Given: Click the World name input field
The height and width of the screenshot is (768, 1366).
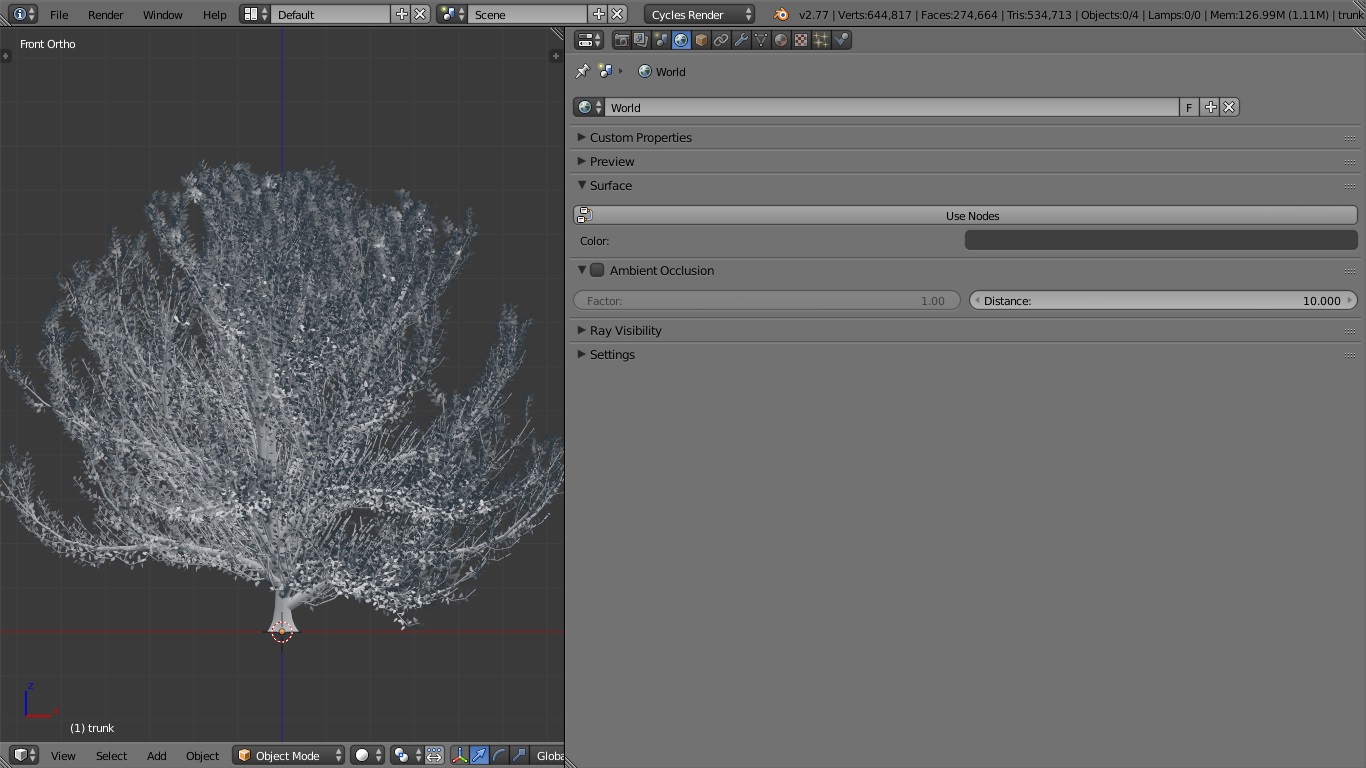Looking at the screenshot, I should 892,107.
